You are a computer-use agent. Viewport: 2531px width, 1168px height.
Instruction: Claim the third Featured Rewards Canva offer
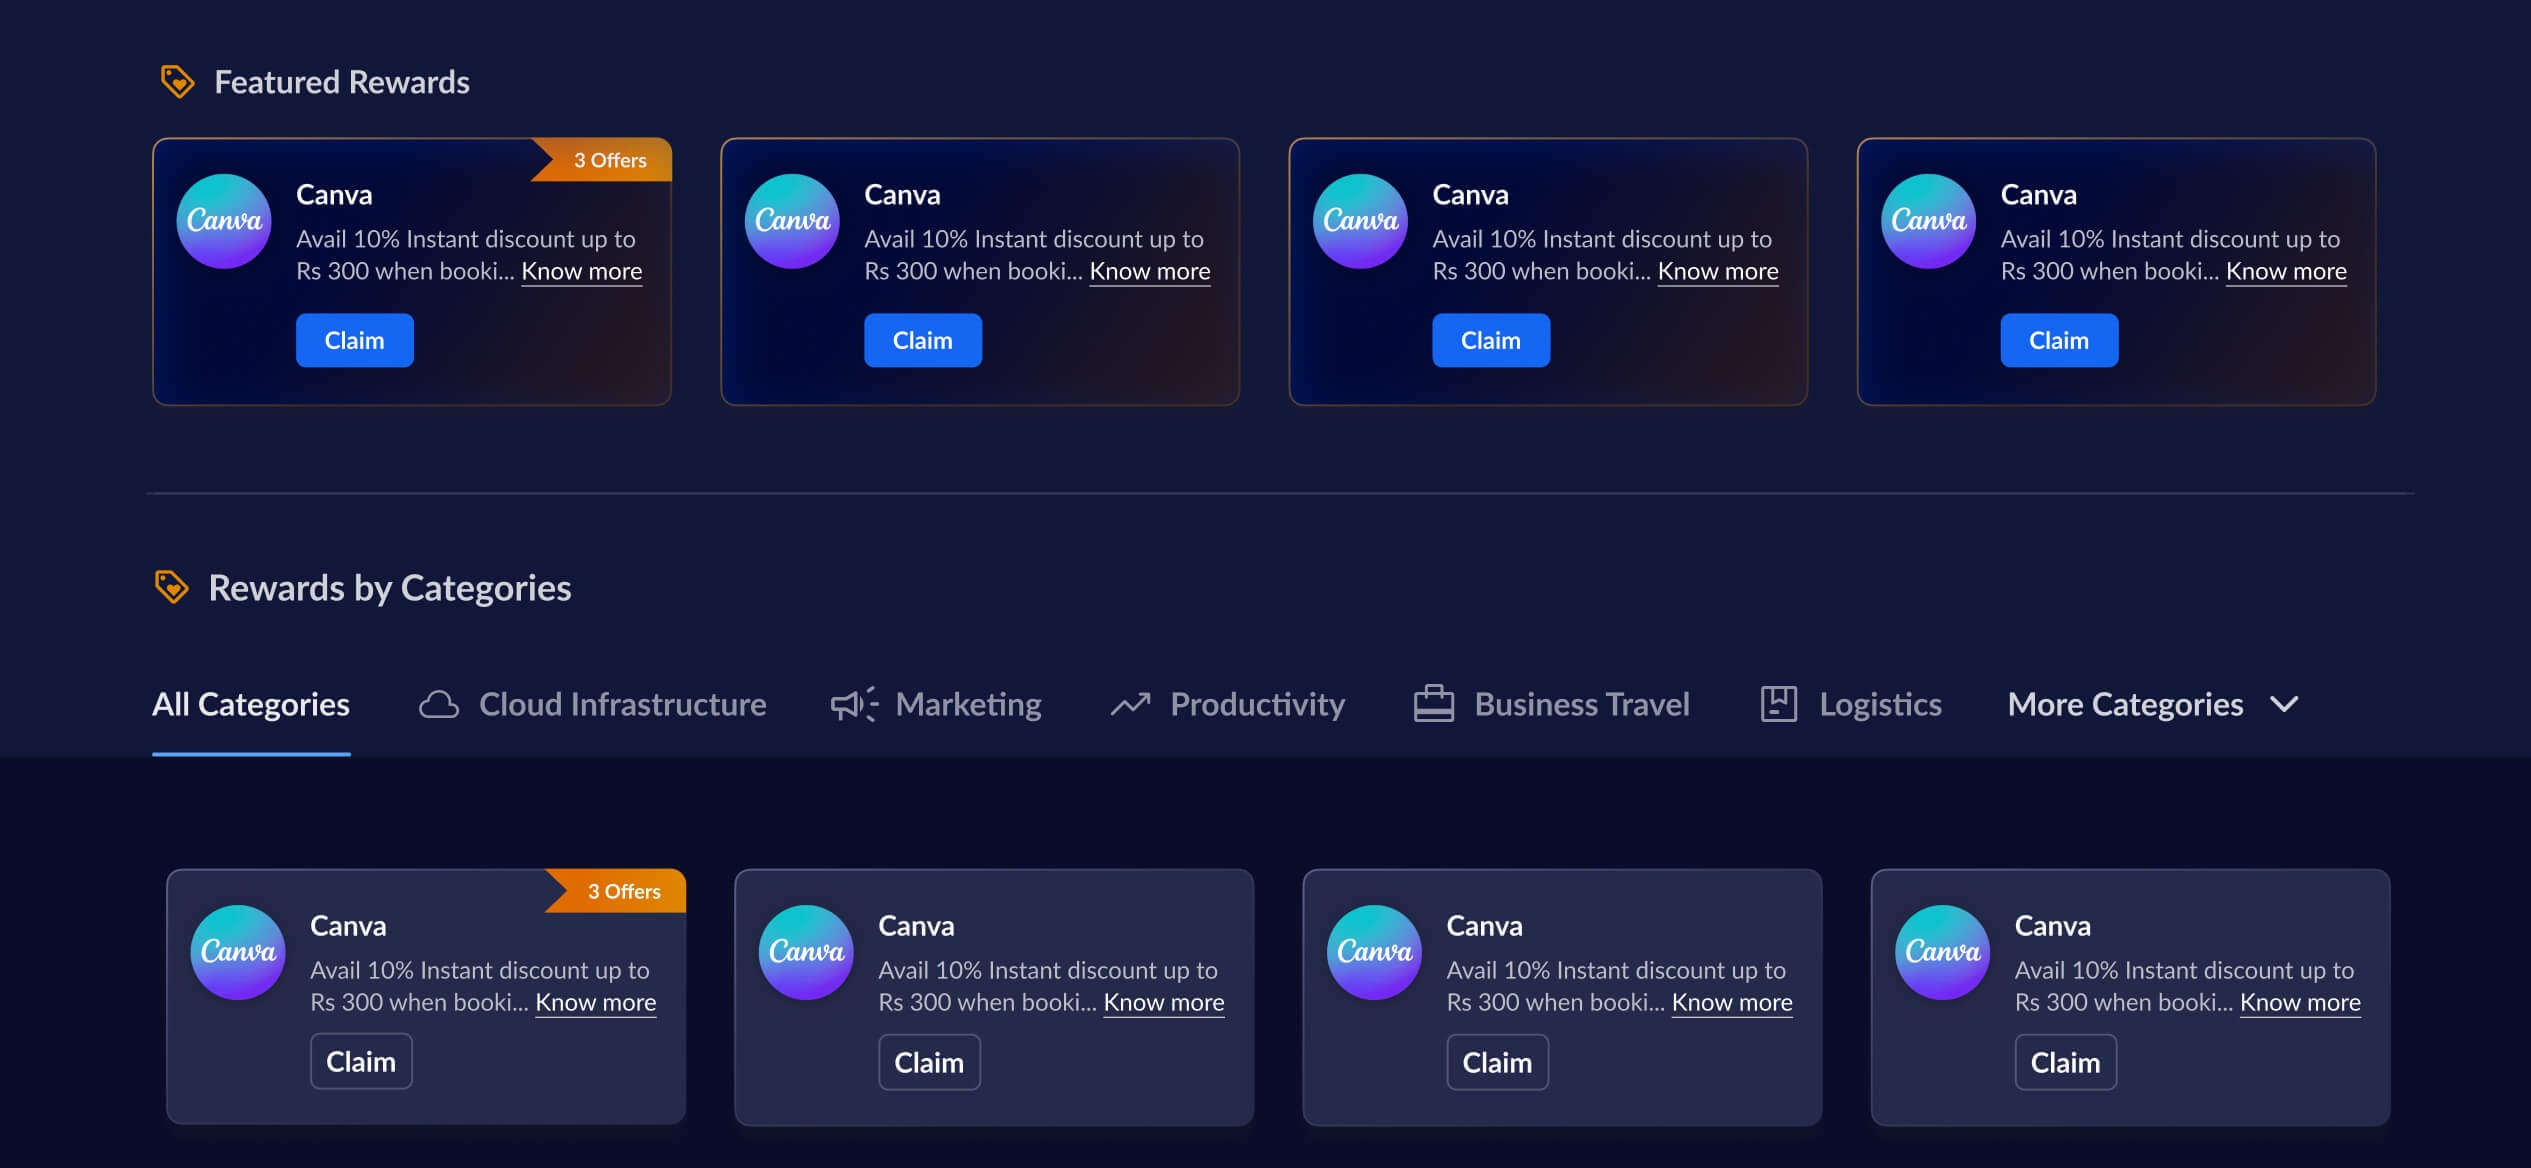[1491, 340]
